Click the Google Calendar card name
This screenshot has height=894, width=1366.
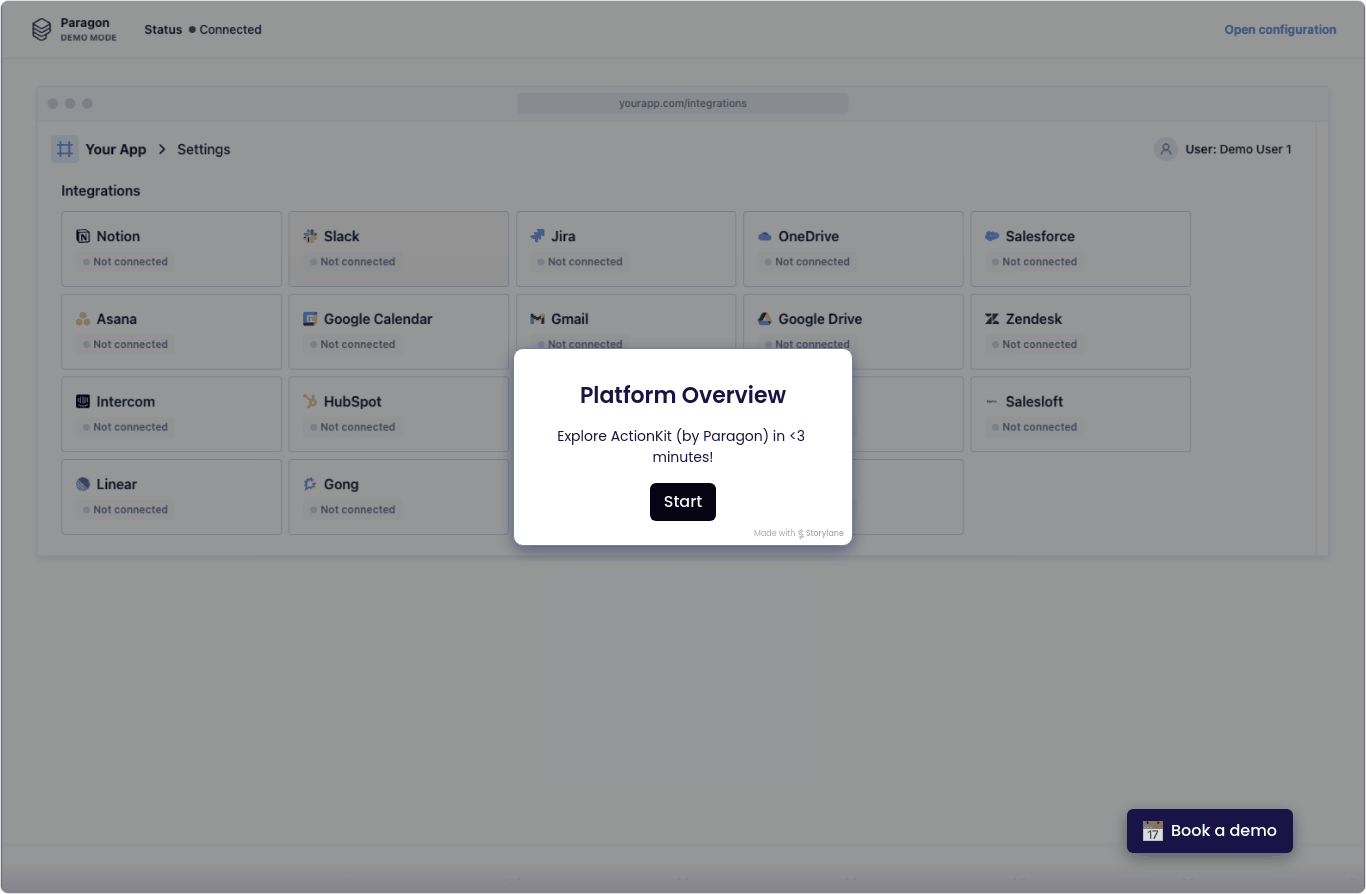pos(378,320)
